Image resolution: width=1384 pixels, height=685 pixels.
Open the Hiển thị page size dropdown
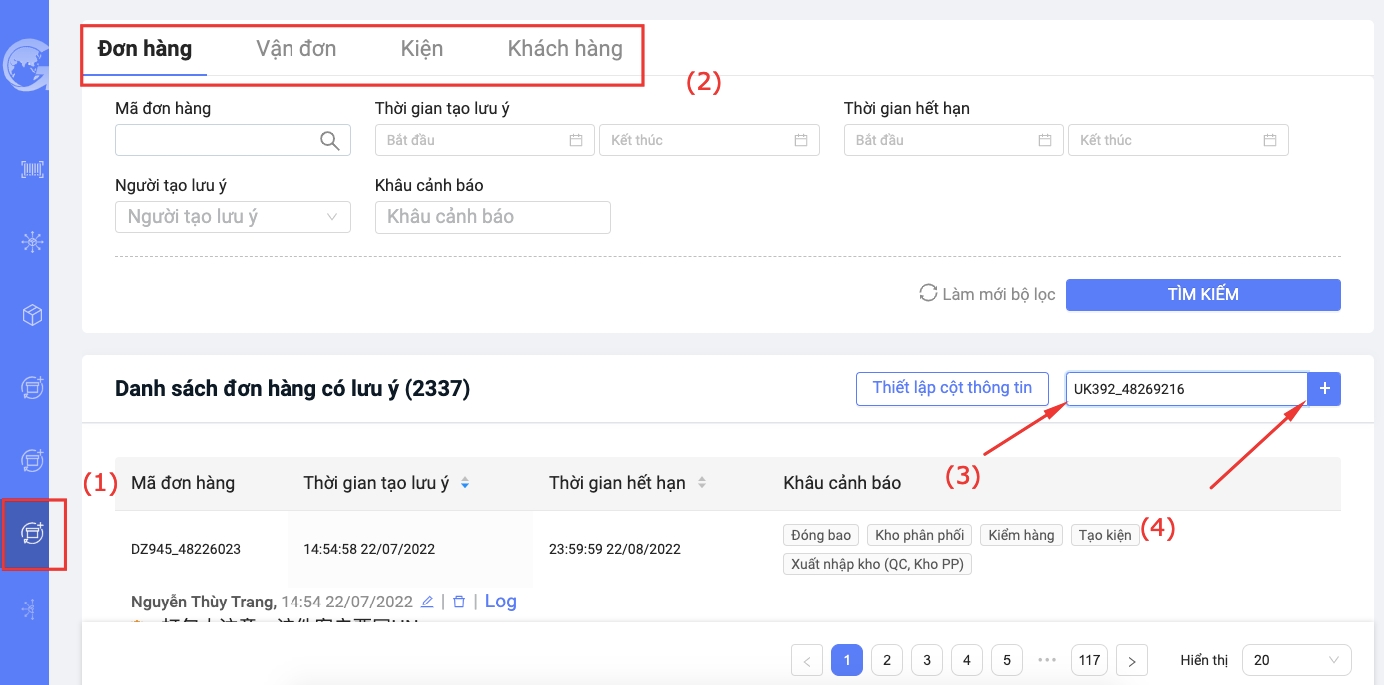click(x=1296, y=660)
